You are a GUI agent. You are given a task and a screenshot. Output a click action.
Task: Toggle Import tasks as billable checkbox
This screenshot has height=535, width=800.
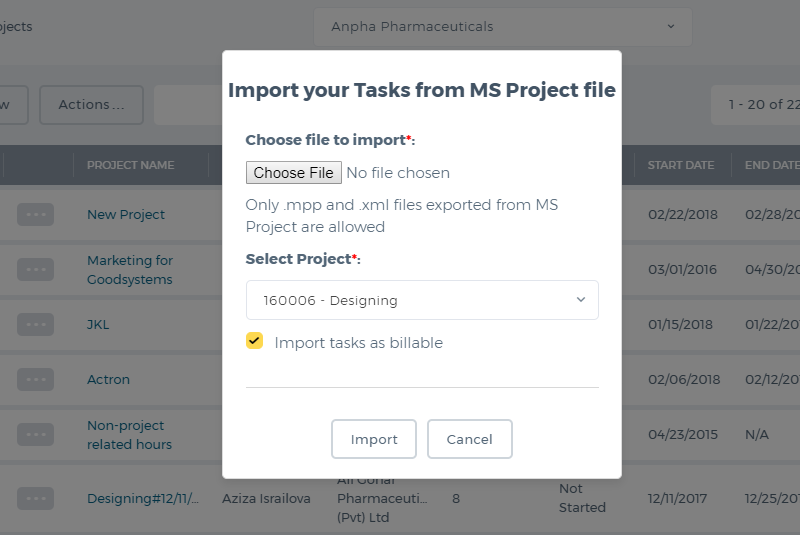[254, 341]
